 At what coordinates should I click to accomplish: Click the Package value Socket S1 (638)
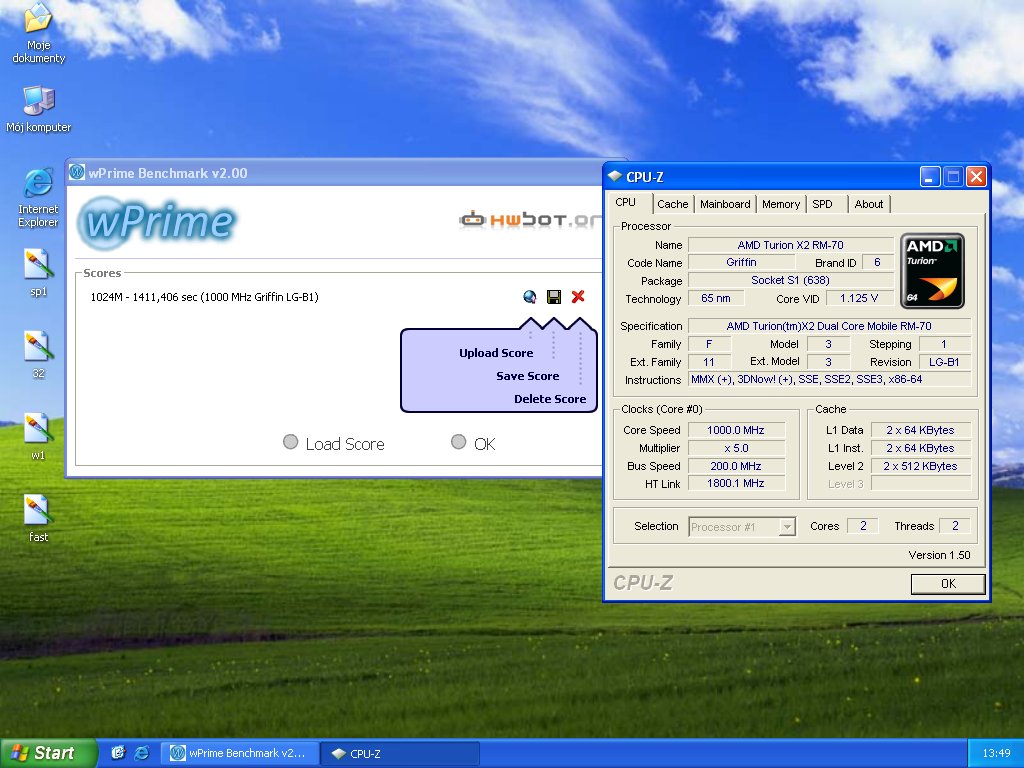[790, 280]
